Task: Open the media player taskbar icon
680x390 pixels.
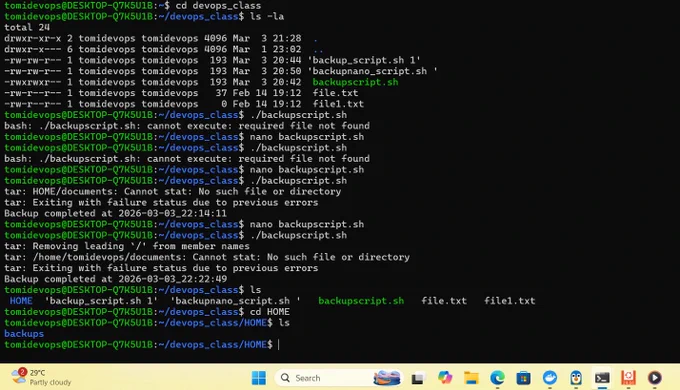Action: [655, 378]
